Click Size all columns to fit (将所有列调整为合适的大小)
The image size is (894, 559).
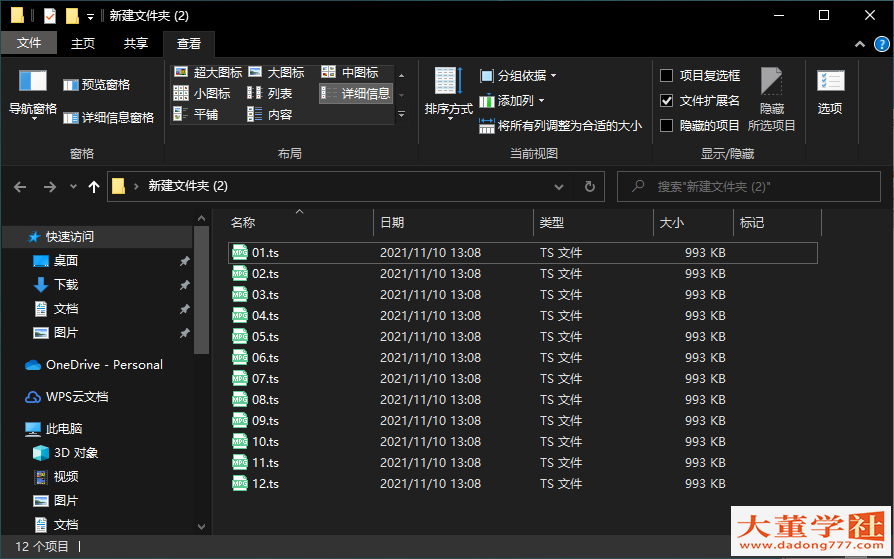click(560, 126)
